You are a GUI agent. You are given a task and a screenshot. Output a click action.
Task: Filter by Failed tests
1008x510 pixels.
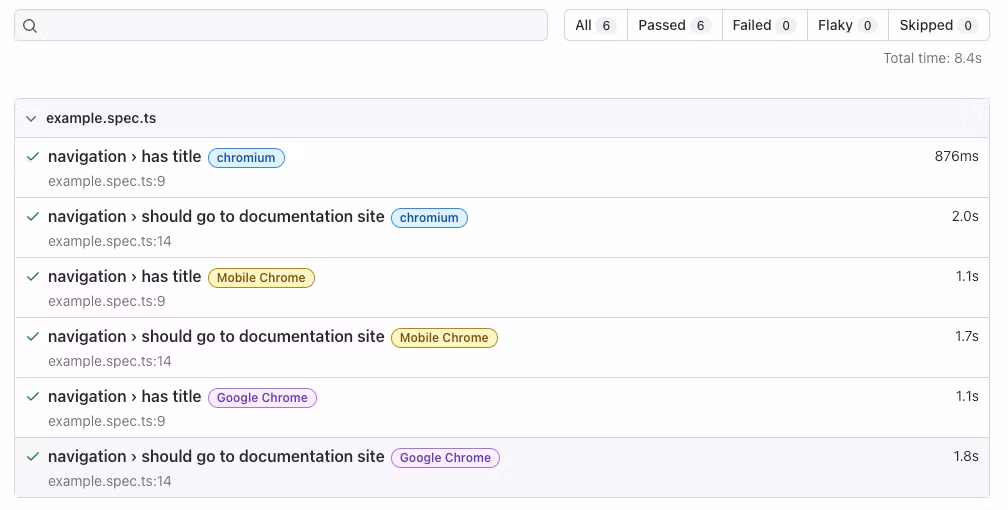pyautogui.click(x=764, y=25)
